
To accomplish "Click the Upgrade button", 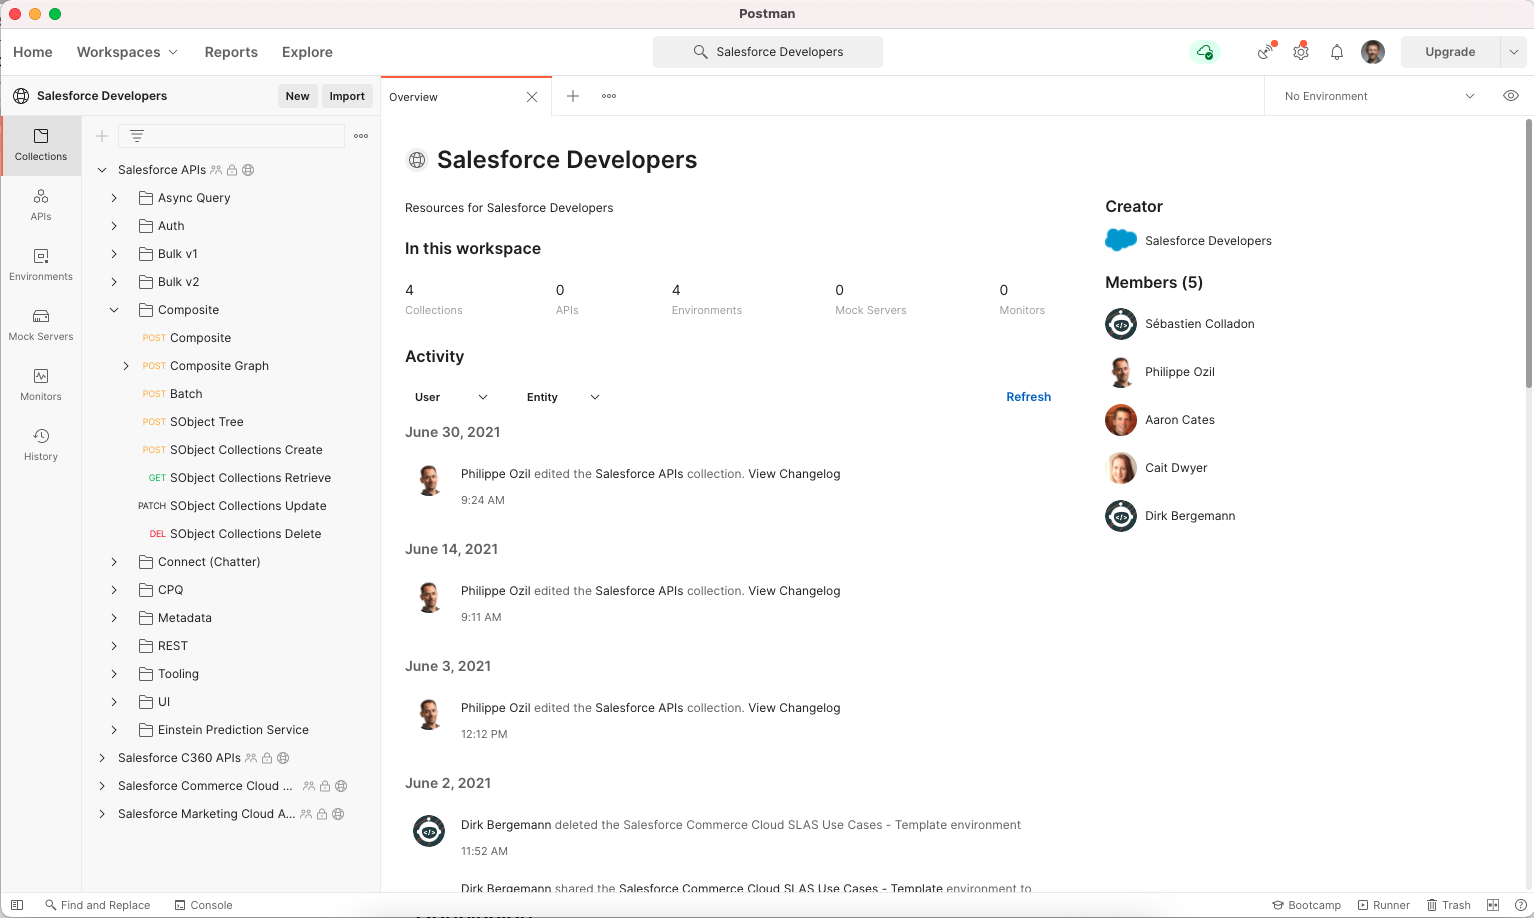I will [x=1450, y=52].
